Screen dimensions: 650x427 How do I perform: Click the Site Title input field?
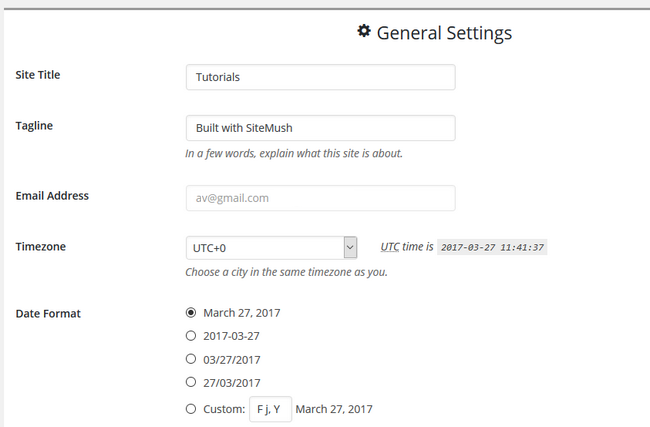320,77
